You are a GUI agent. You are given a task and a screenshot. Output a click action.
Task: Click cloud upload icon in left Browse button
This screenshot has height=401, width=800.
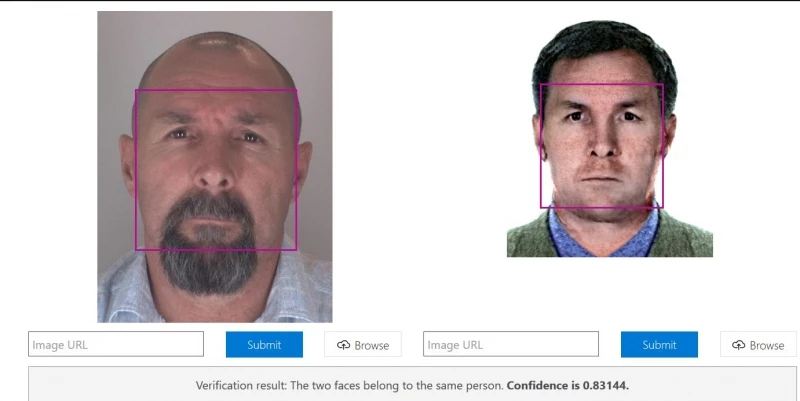(343, 345)
